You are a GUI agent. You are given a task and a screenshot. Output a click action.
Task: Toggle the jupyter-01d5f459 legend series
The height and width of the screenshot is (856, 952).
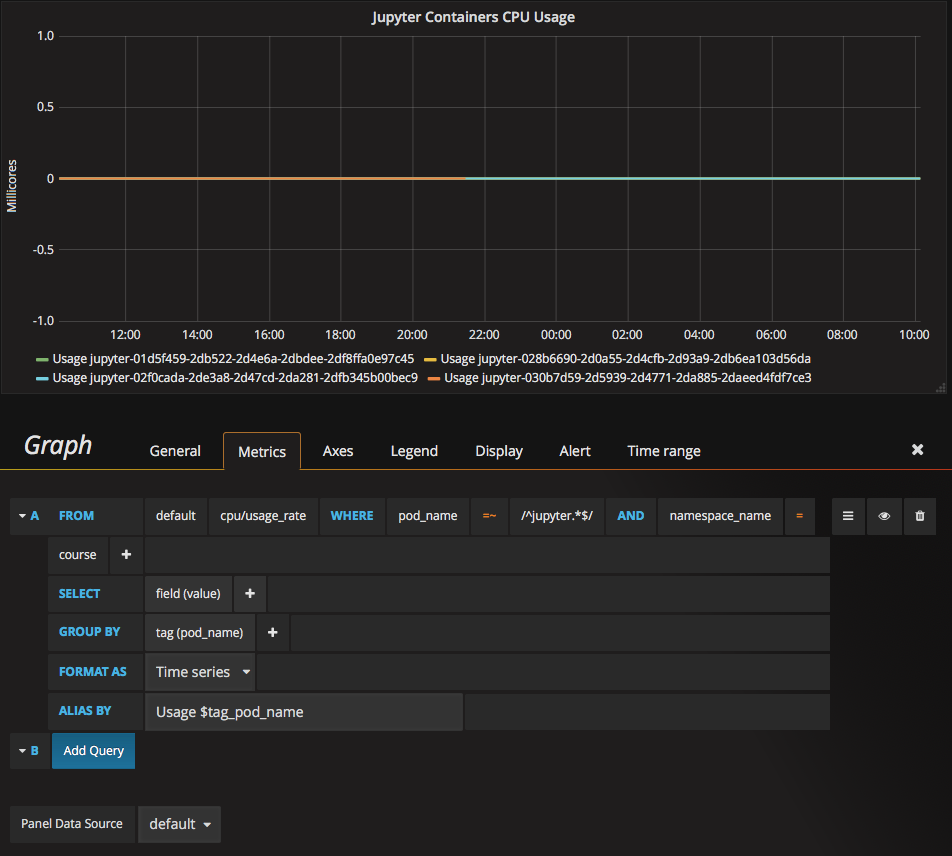coord(233,359)
